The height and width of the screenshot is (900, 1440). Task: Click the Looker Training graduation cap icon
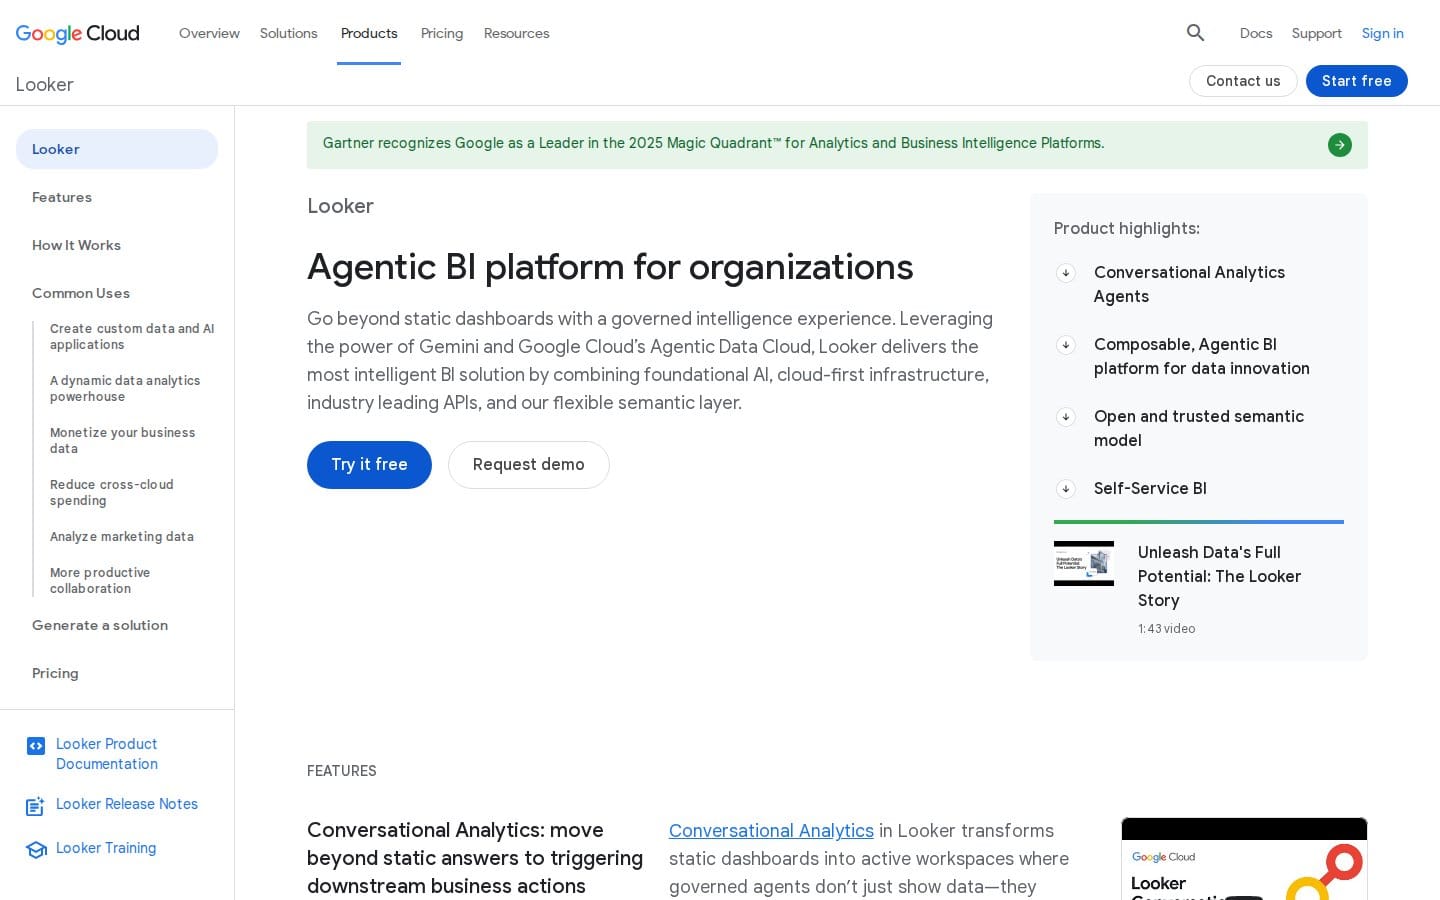pyautogui.click(x=36, y=850)
